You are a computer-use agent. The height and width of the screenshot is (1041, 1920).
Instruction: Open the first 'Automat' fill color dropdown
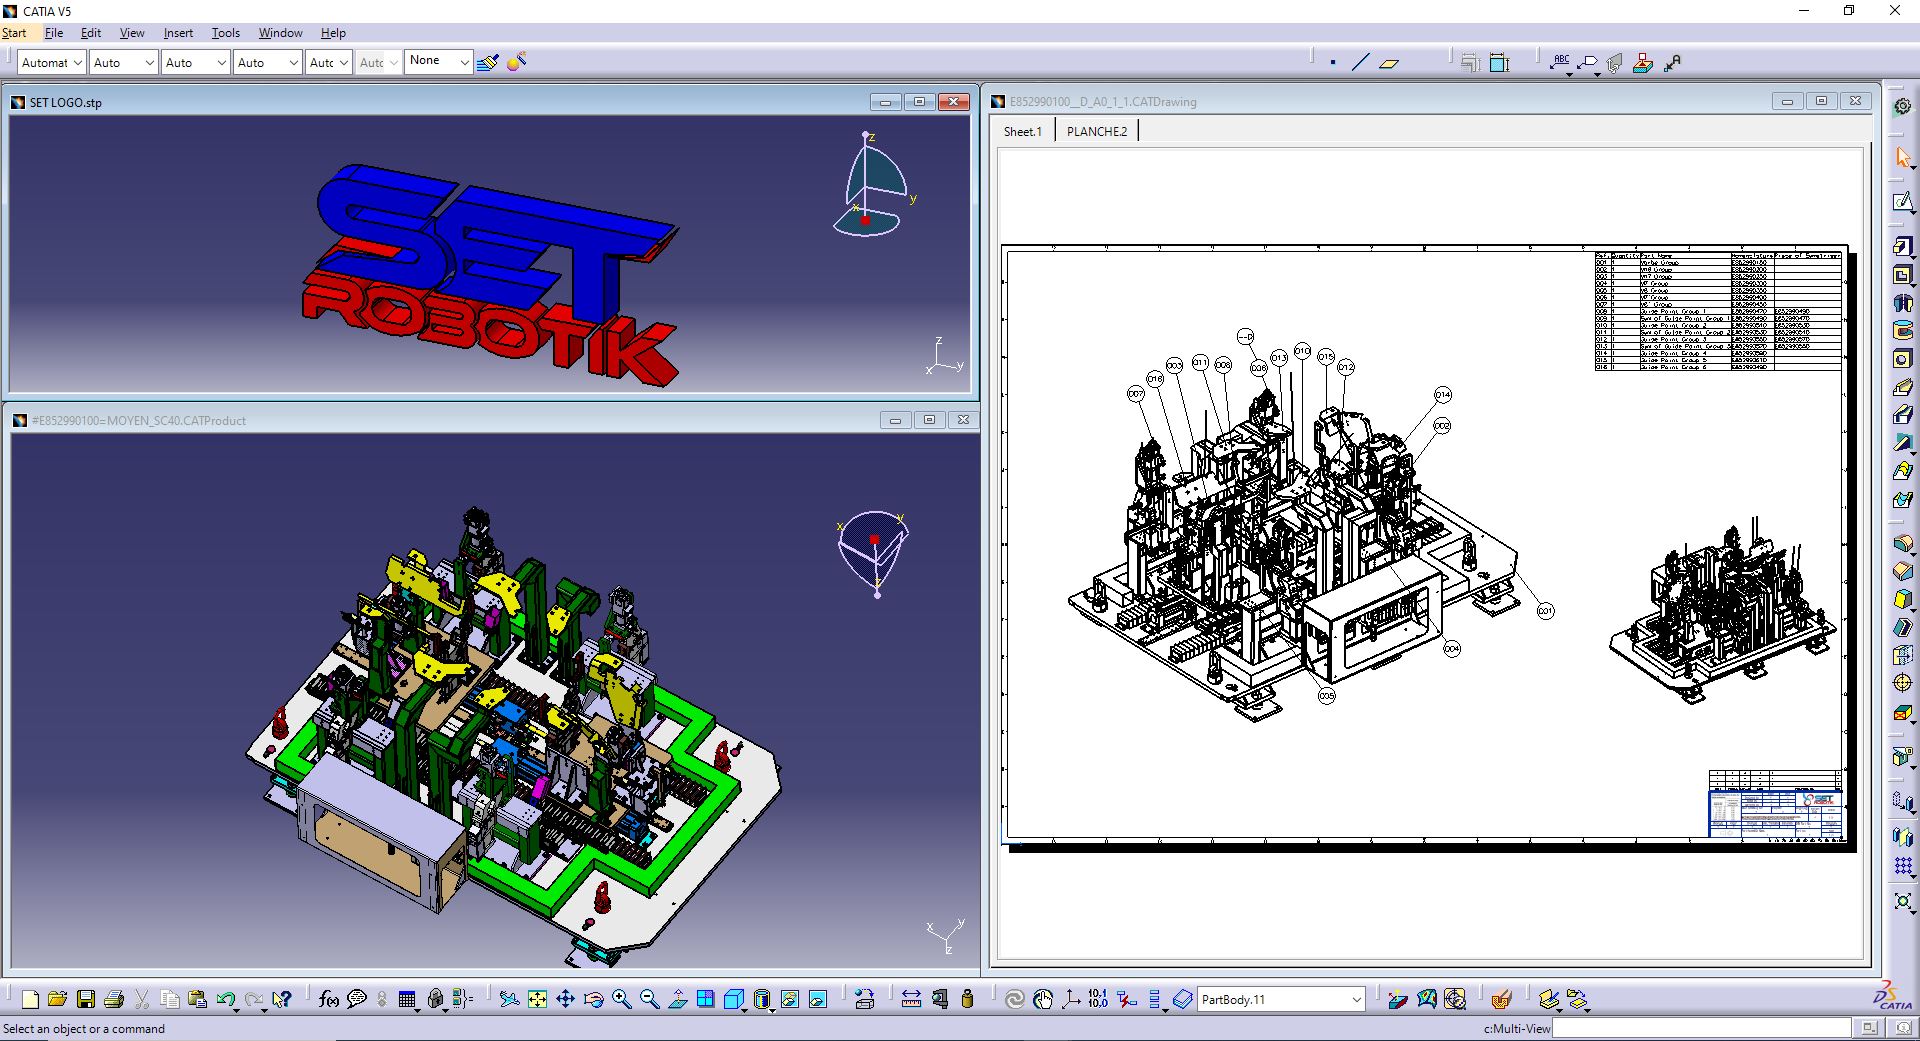click(x=51, y=62)
